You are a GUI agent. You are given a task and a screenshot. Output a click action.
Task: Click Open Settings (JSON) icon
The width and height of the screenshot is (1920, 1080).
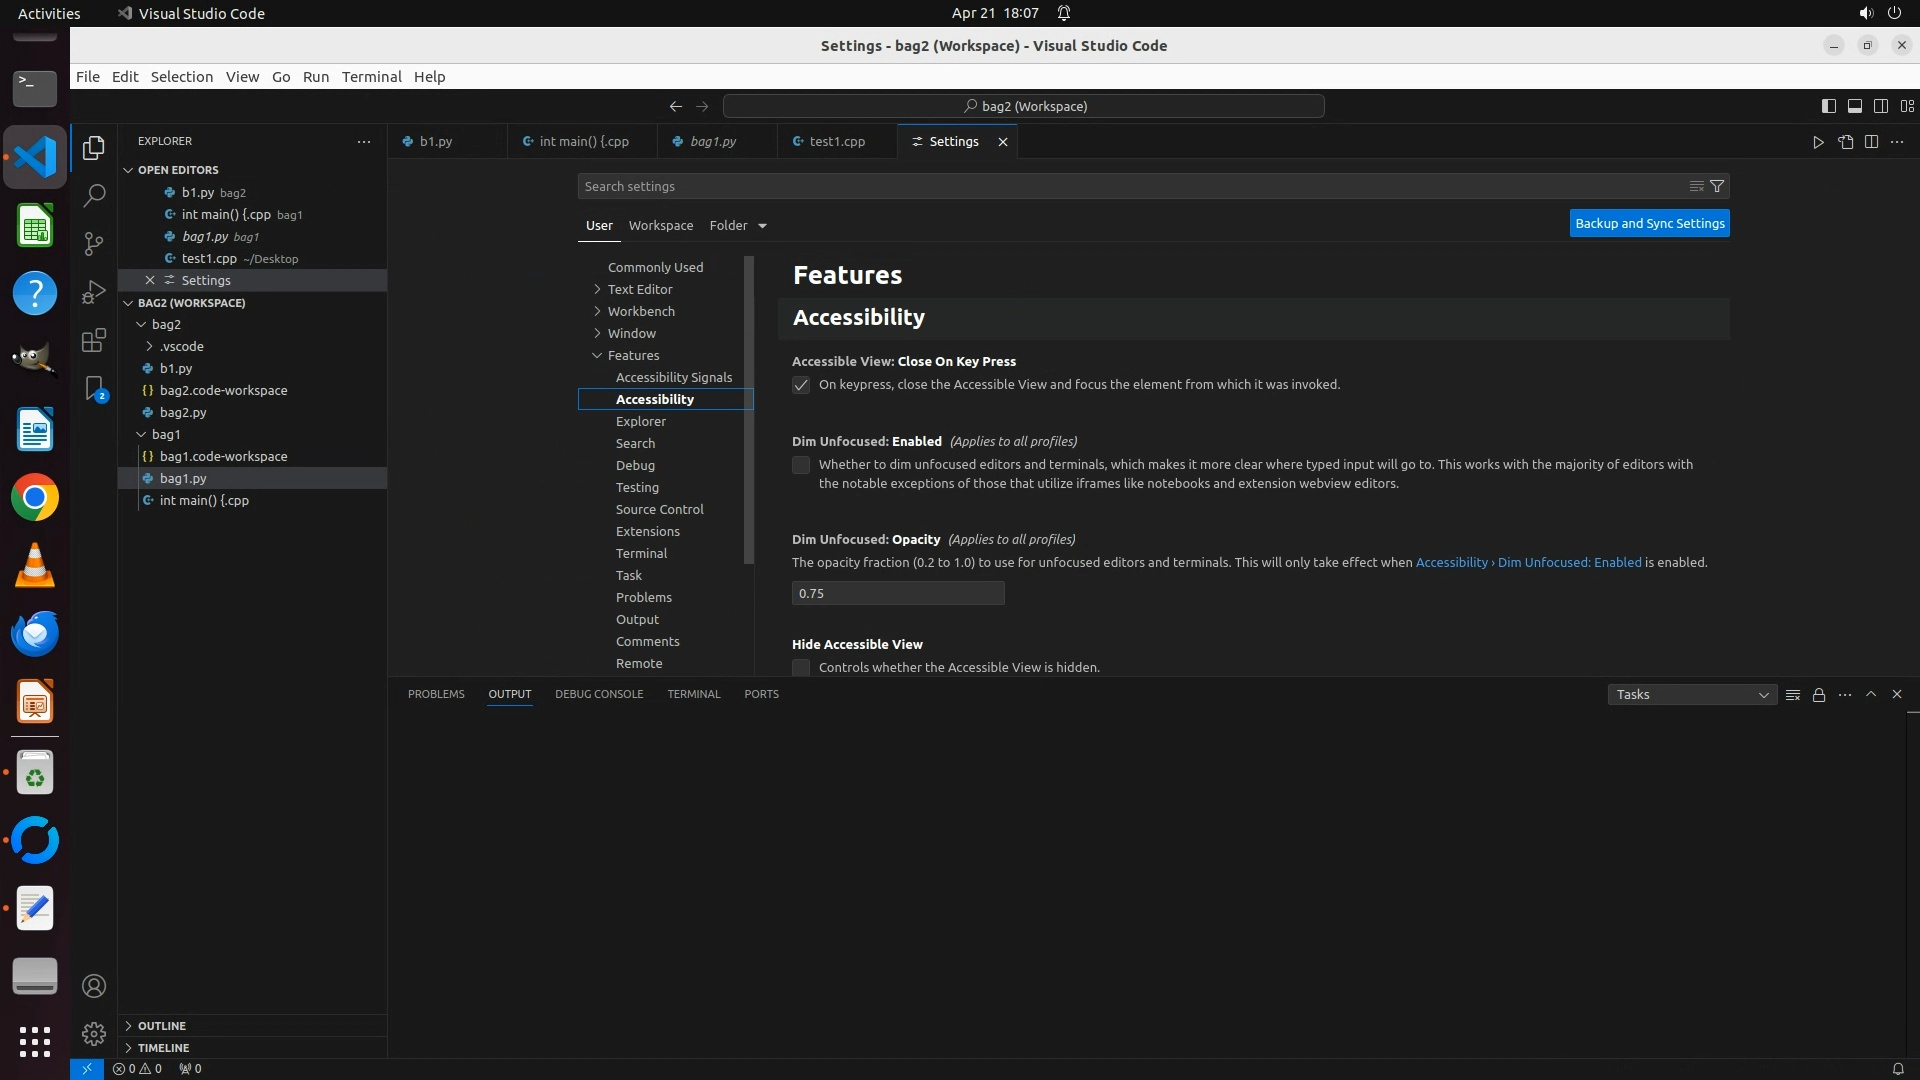[x=1845, y=142]
